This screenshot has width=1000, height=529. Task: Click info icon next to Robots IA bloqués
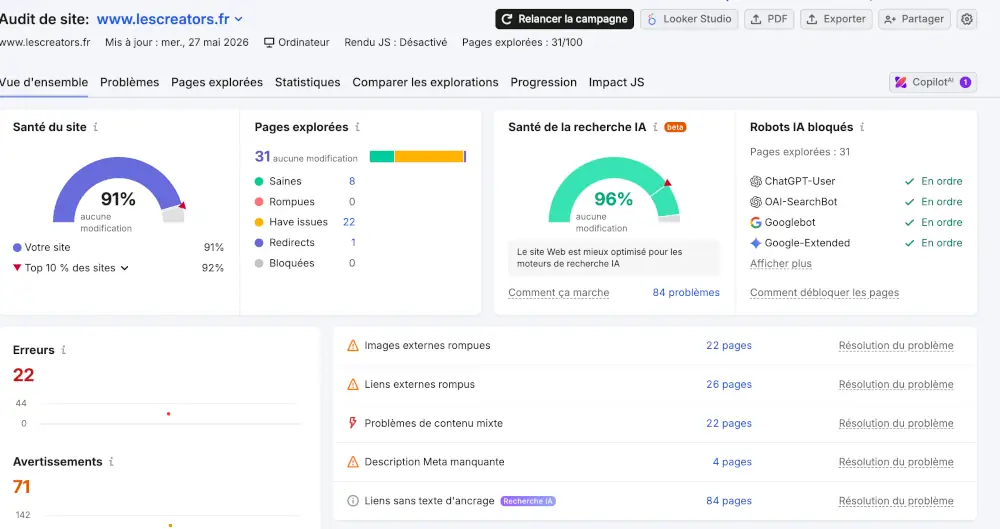pyautogui.click(x=862, y=127)
